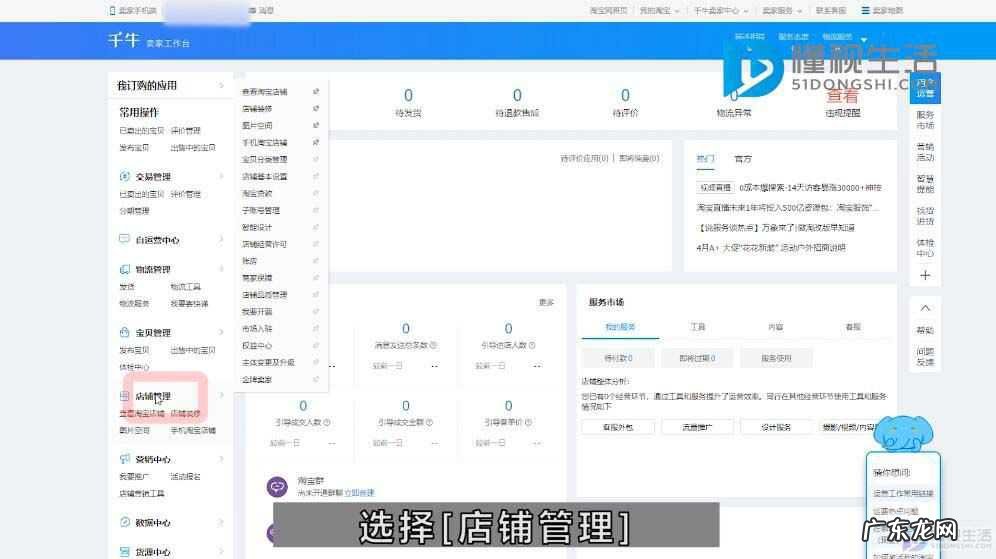The width and height of the screenshot is (996, 559).
Task: Open 体检中心 in right sidebar
Action: (x=925, y=248)
